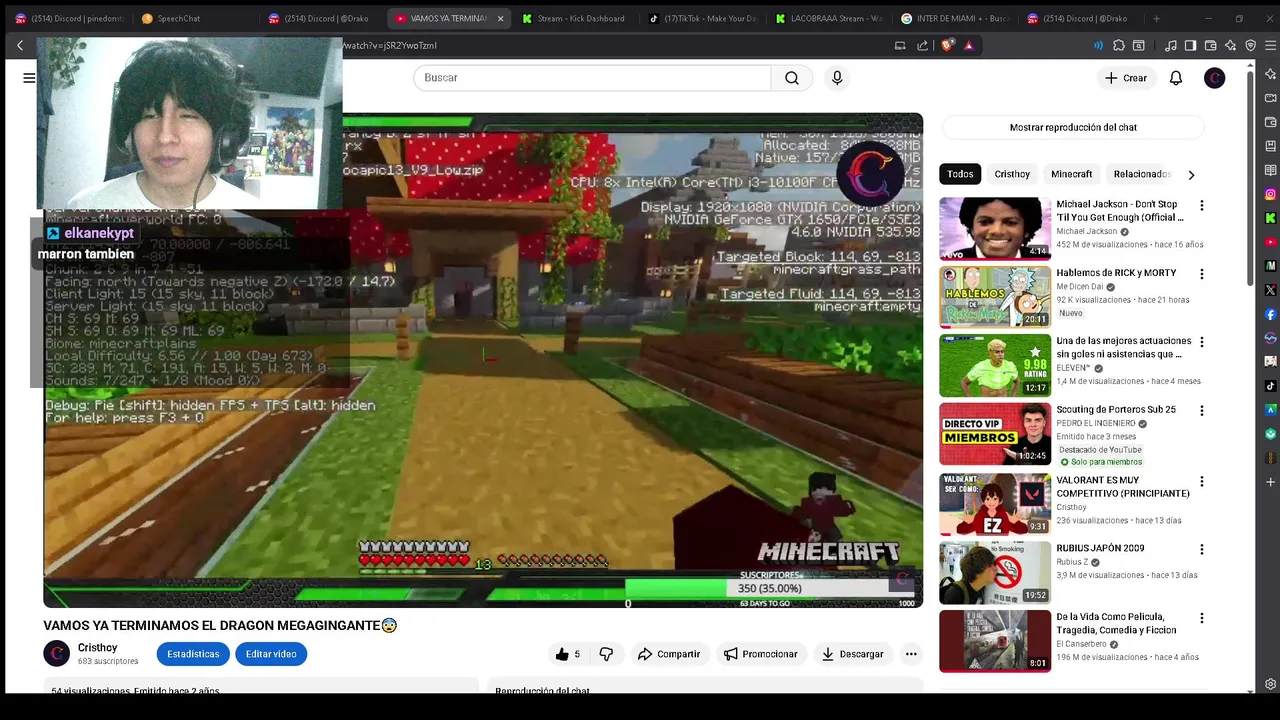Open TikTok in the browser sidebar
1280x720 pixels.
[x=1271, y=386]
